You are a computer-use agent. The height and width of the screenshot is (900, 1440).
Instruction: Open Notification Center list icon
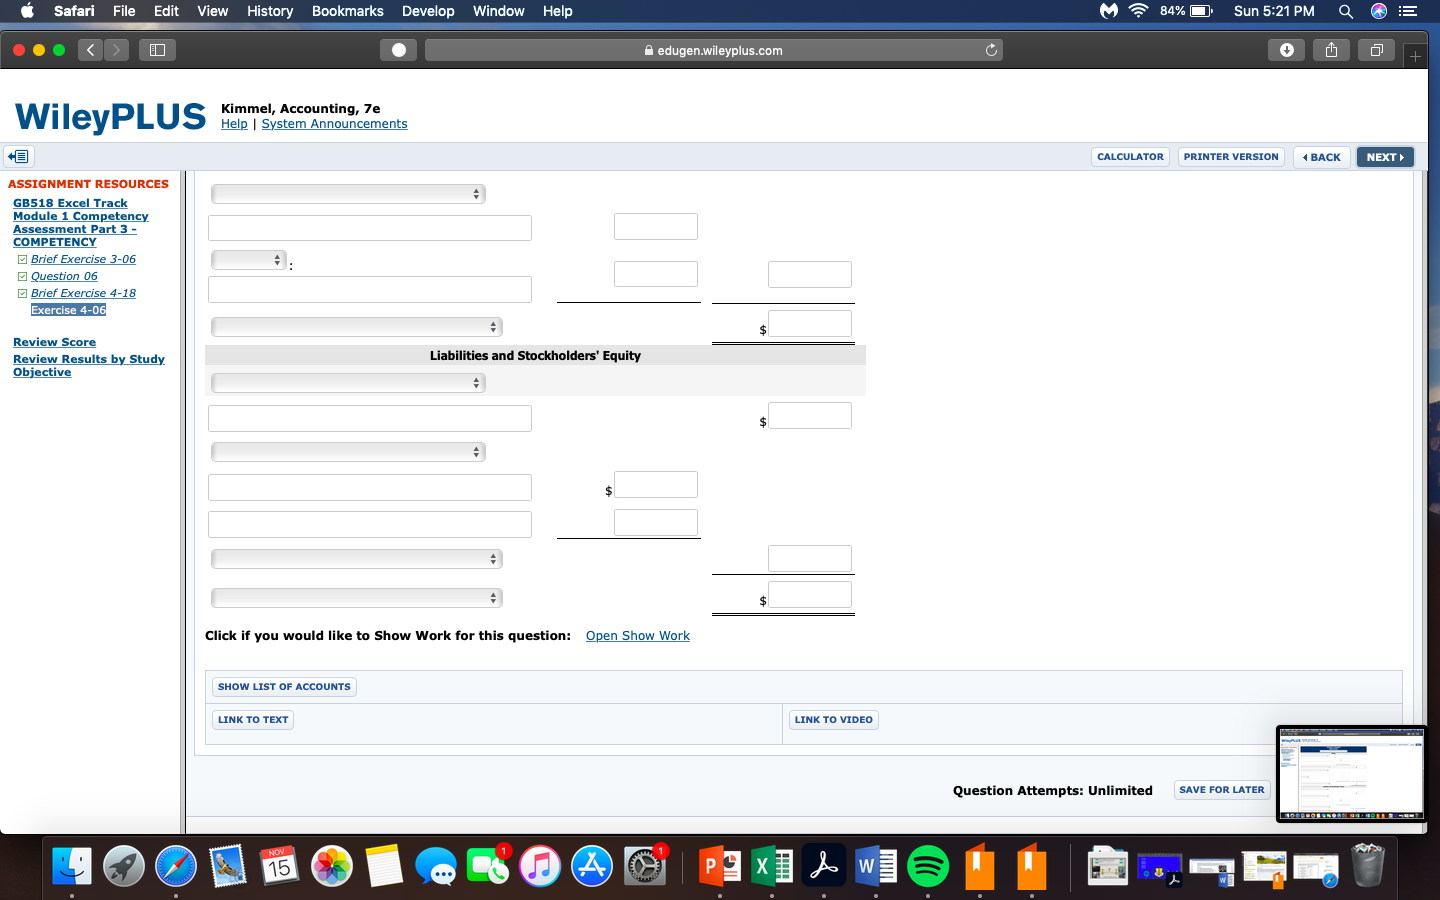pyautogui.click(x=1408, y=11)
